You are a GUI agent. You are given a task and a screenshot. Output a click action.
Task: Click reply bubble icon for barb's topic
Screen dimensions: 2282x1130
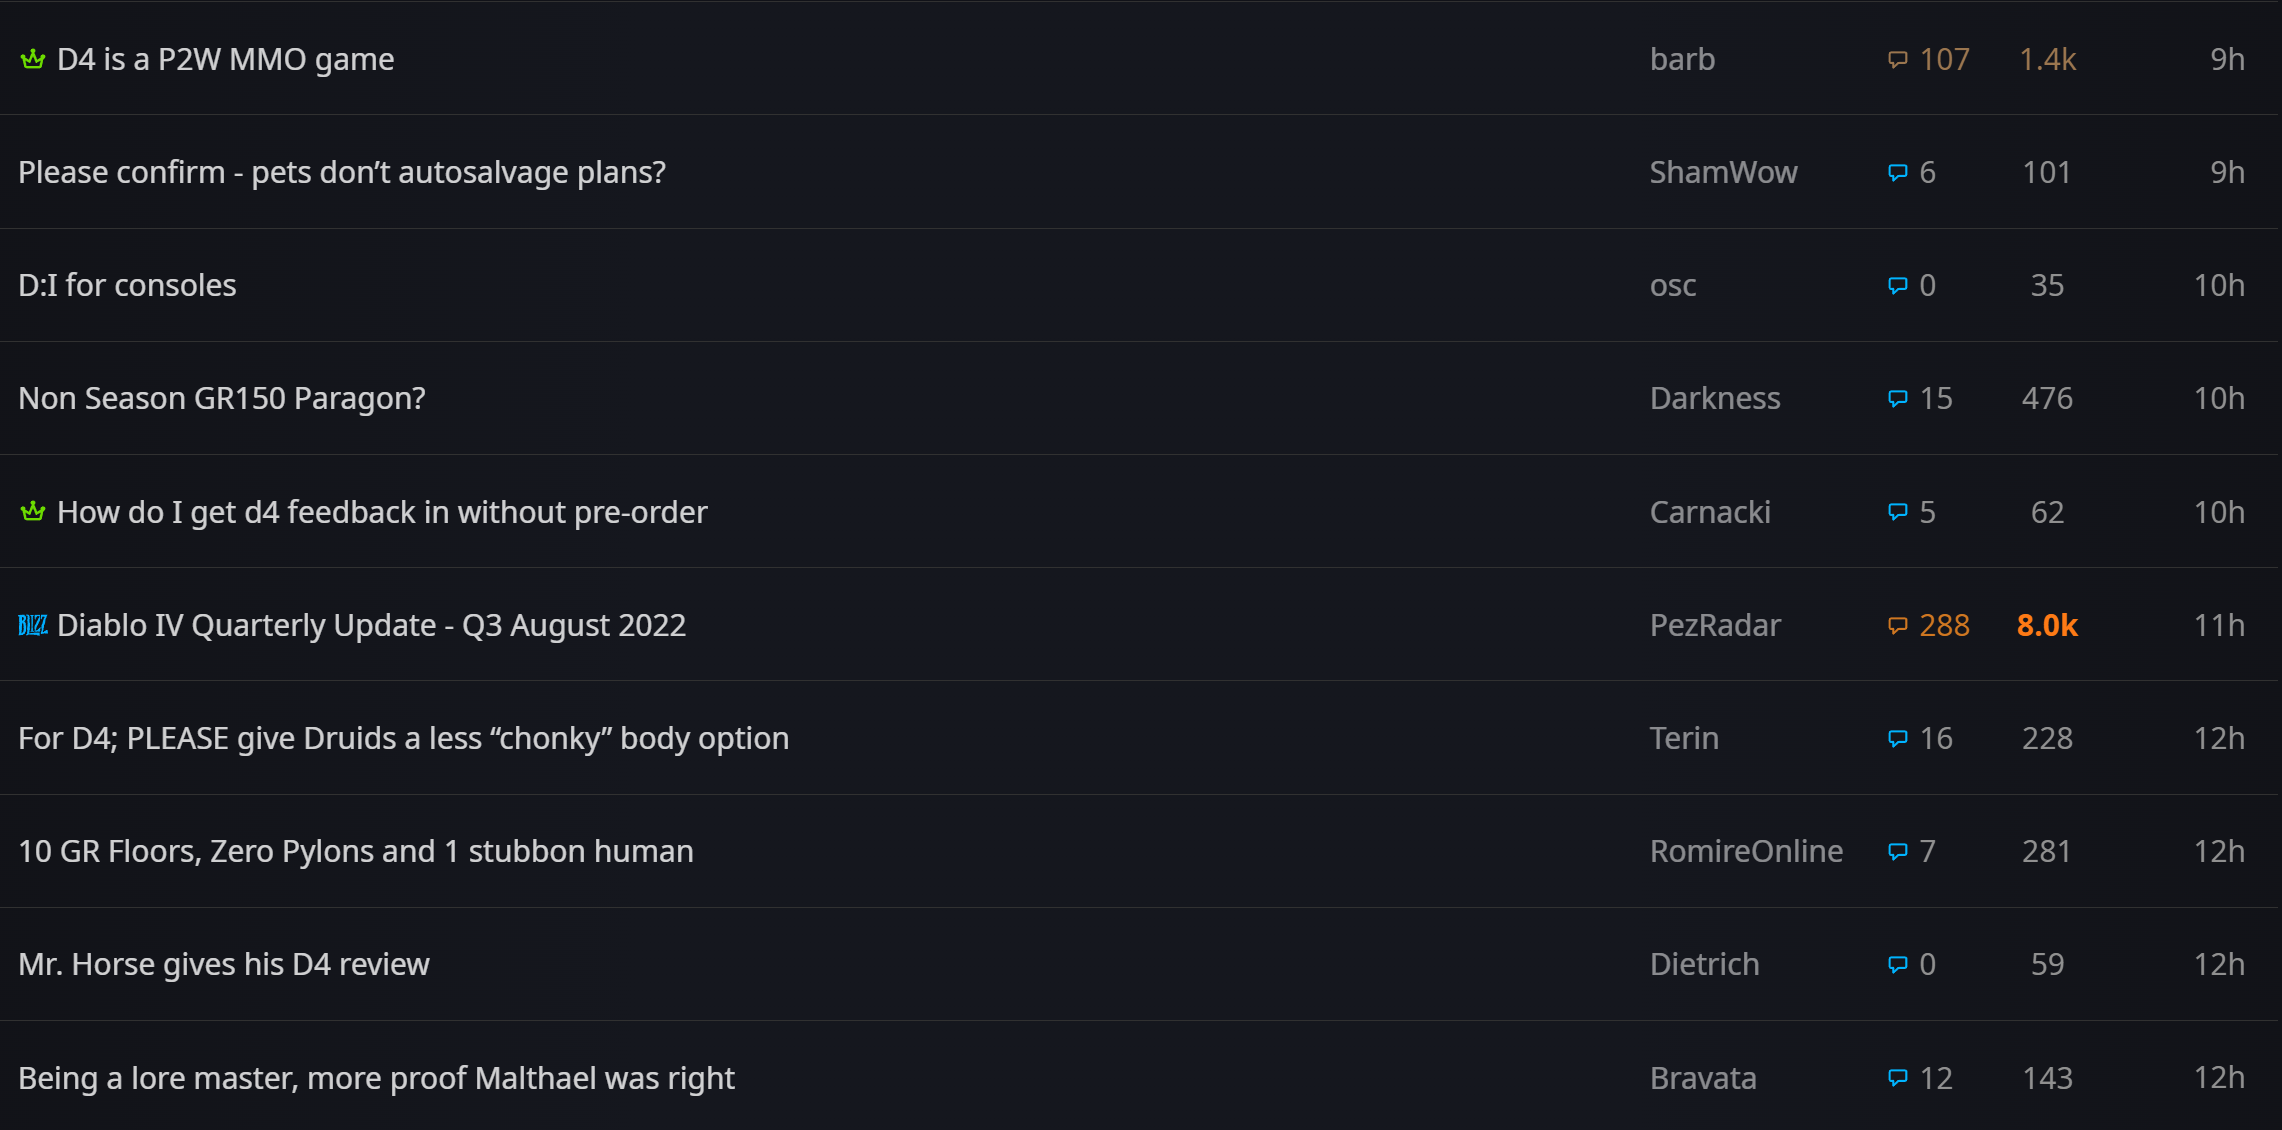pos(1897,60)
